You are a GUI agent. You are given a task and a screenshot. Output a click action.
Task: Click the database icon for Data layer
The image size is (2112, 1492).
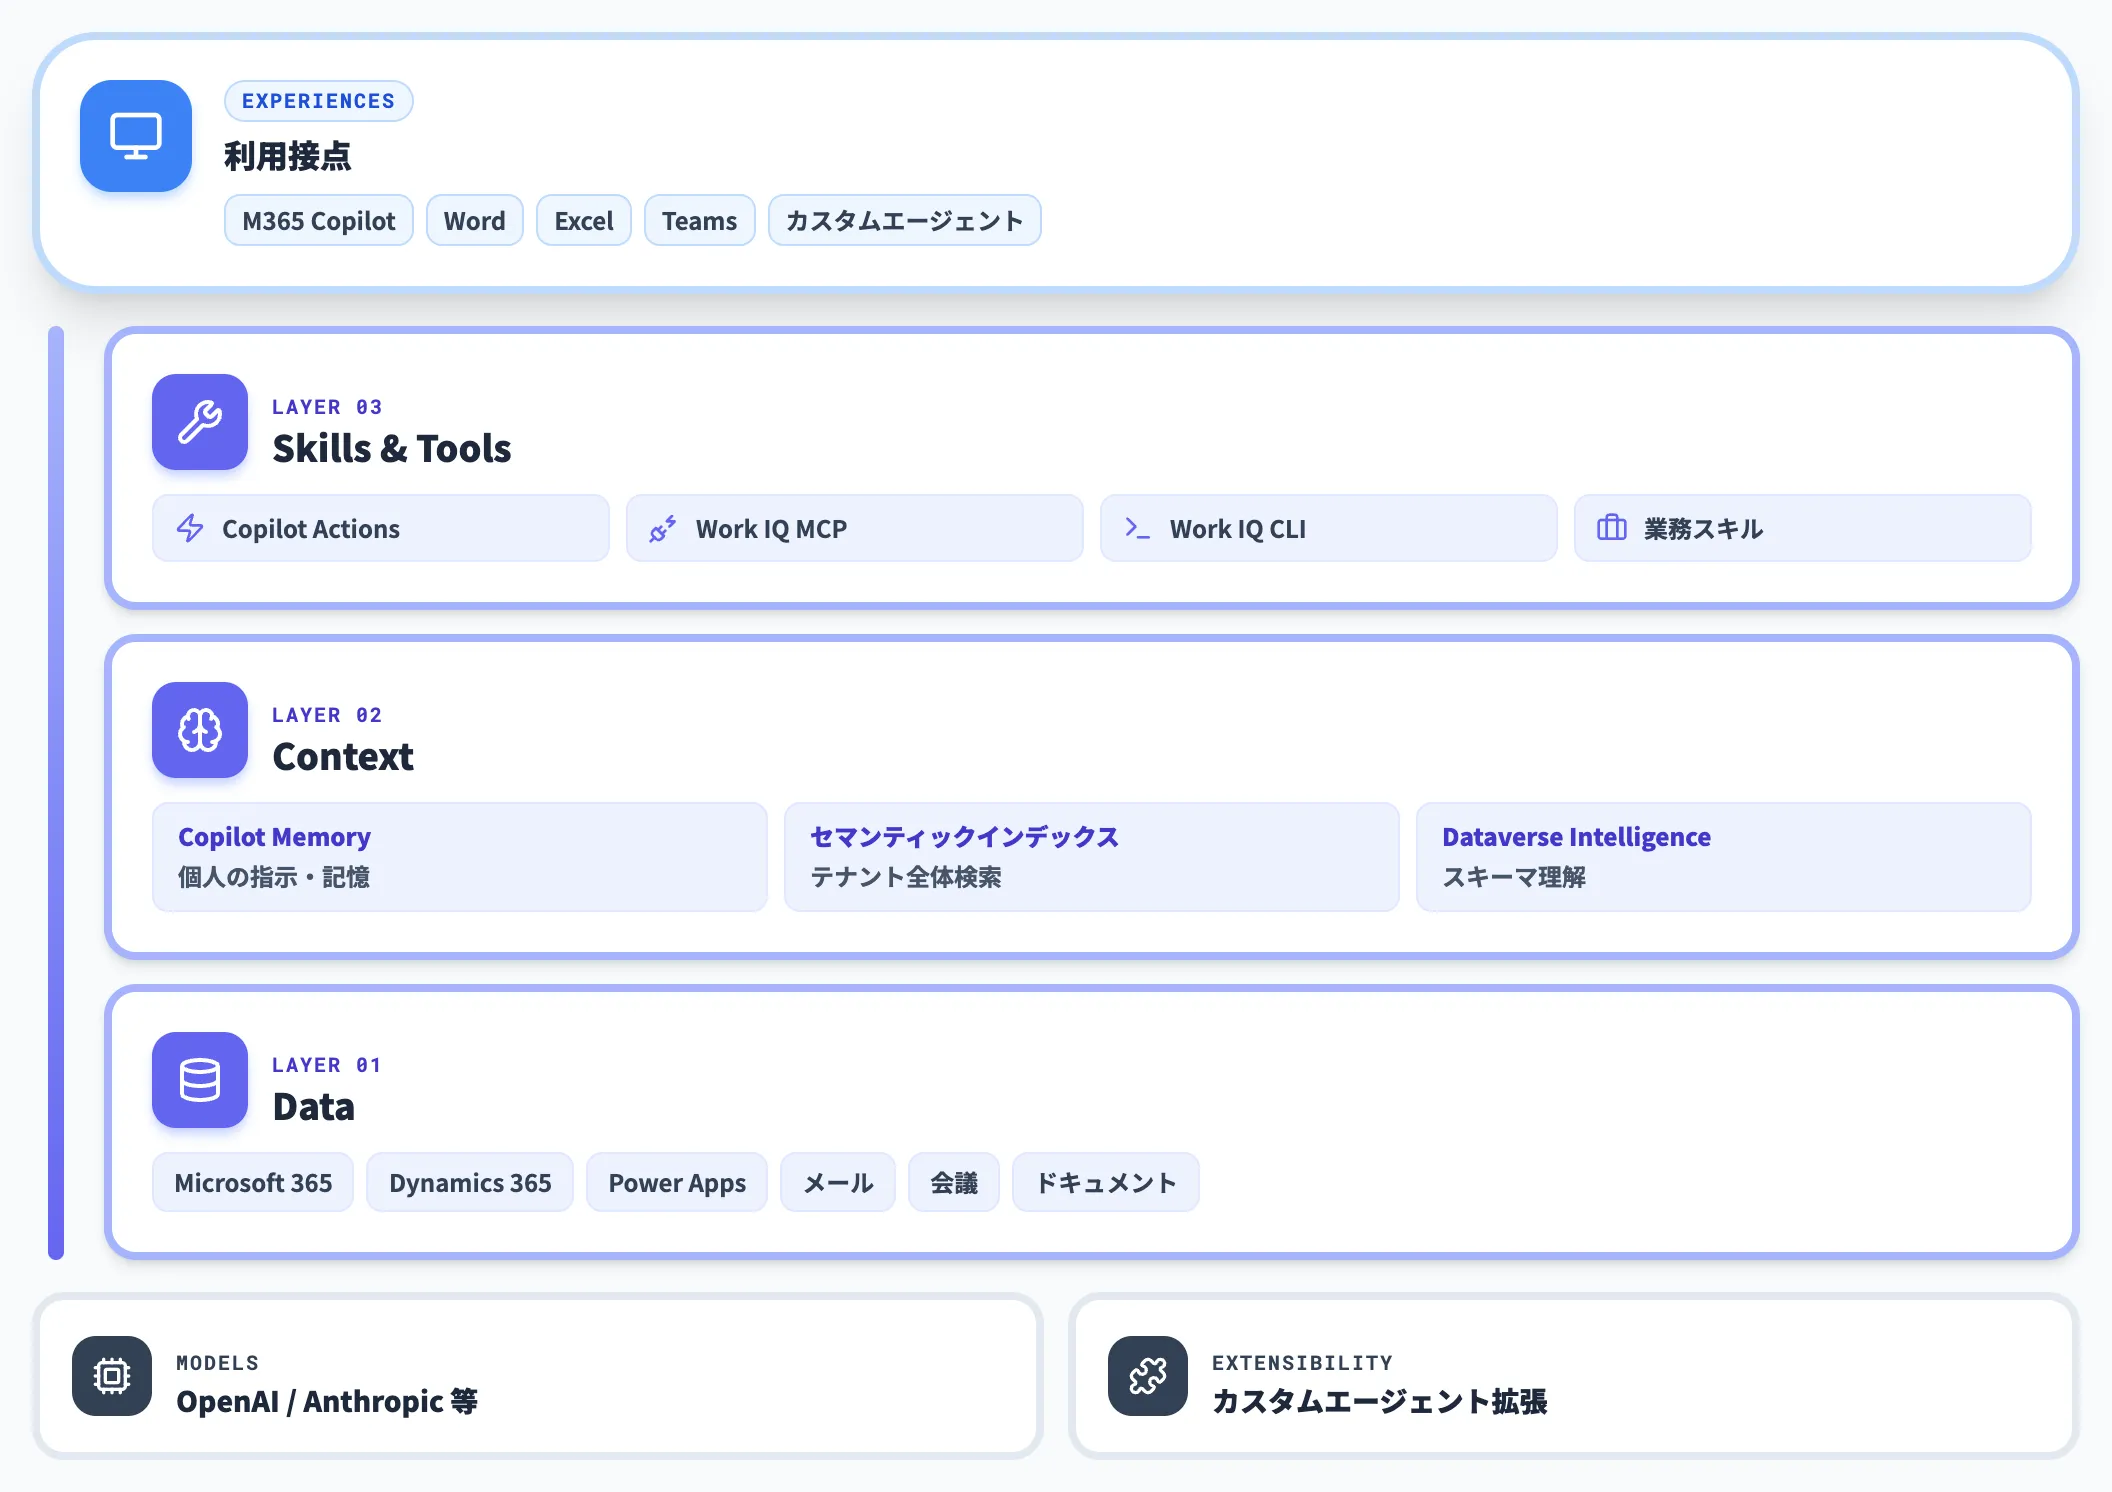(x=200, y=1080)
